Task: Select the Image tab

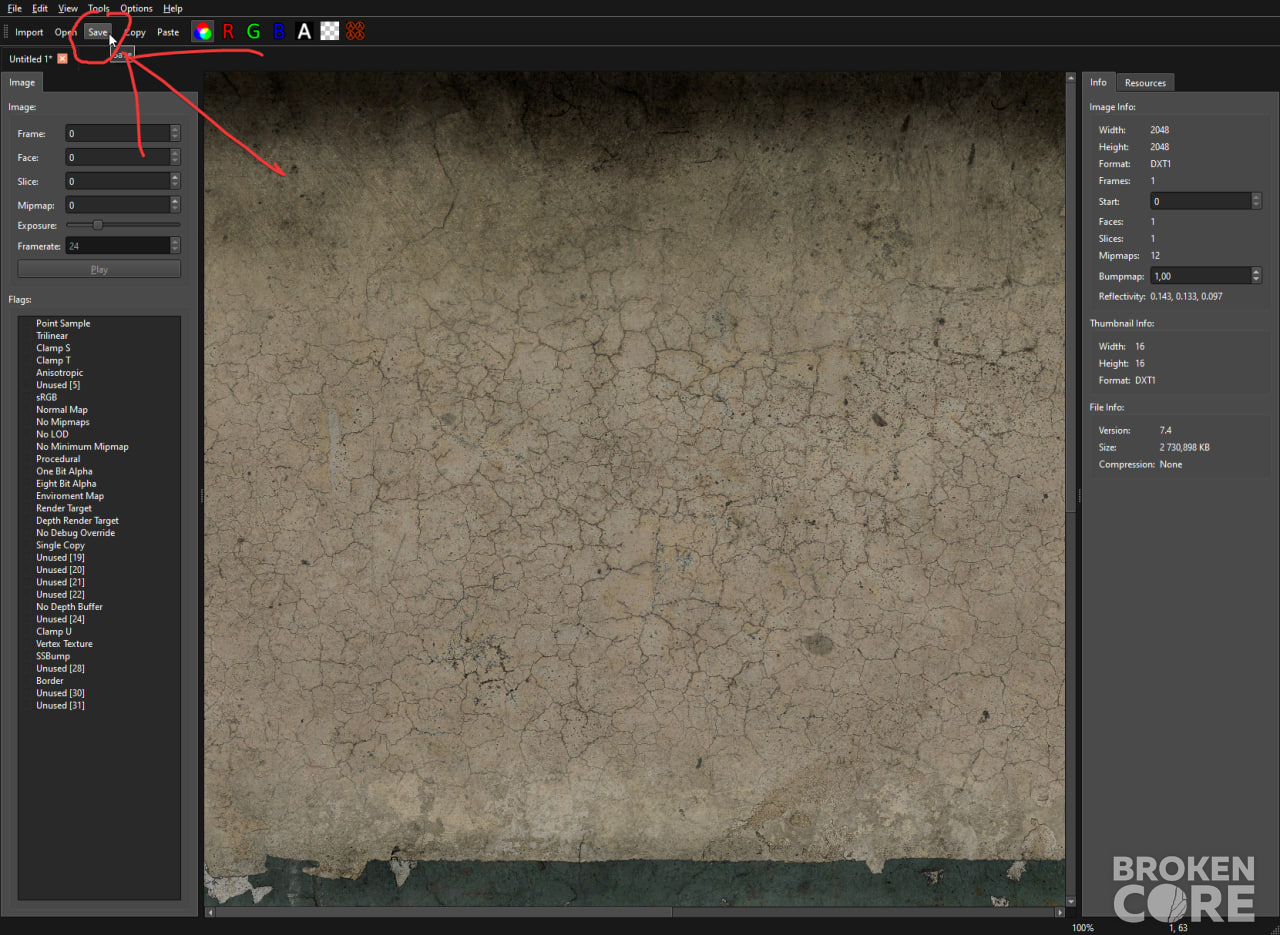Action: coord(22,82)
